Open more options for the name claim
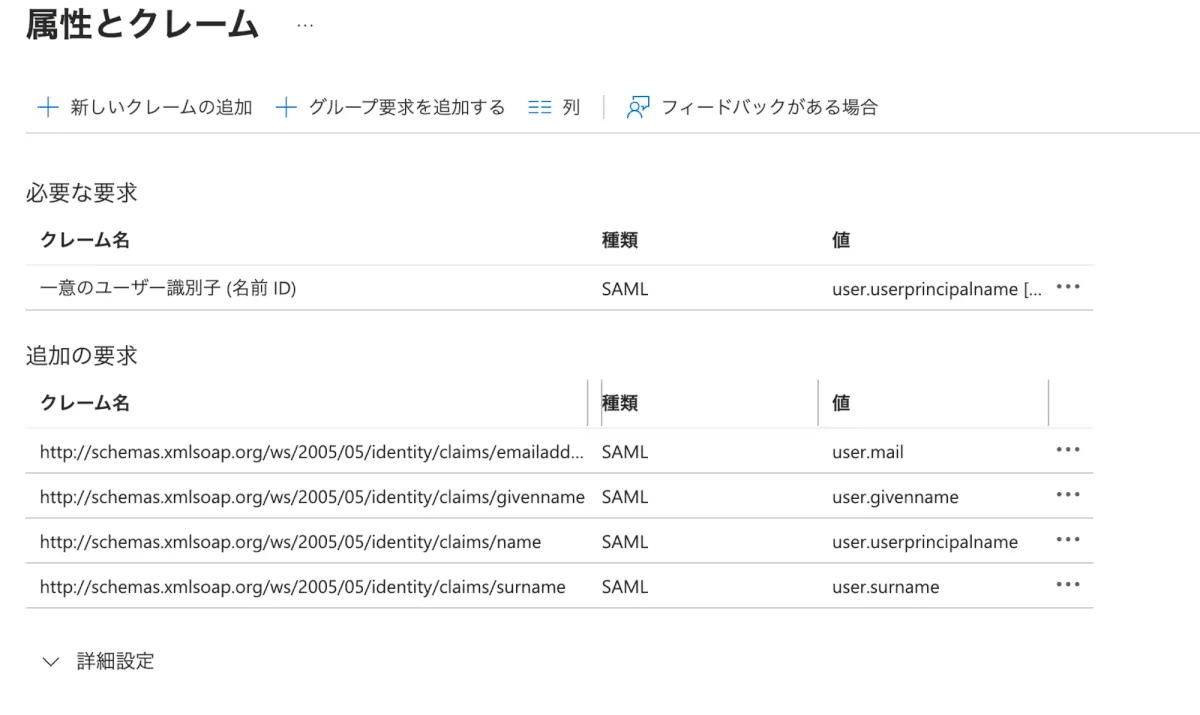The height and width of the screenshot is (715, 1200). 1068,540
